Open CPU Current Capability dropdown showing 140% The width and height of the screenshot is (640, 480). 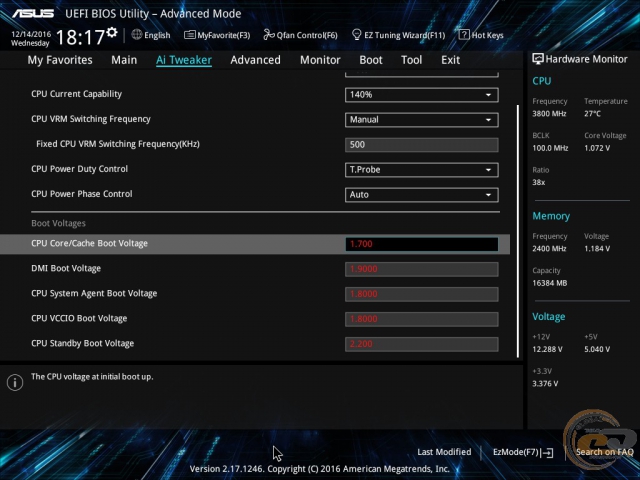click(x=422, y=95)
